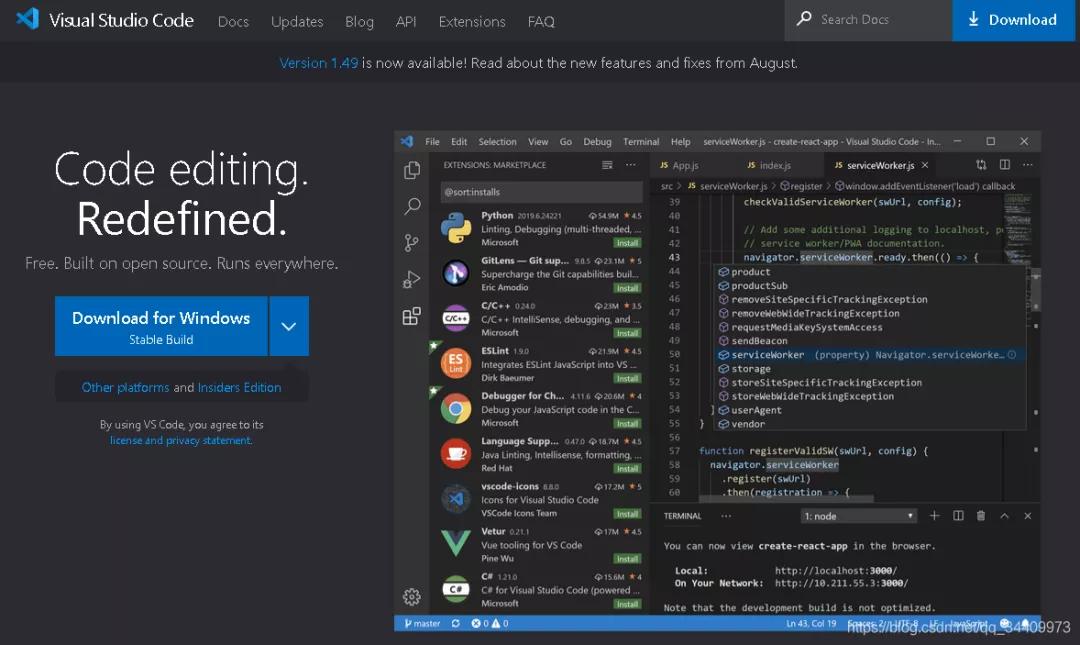Add a new terminal with plus icon
The width and height of the screenshot is (1080, 645).
click(x=934, y=515)
